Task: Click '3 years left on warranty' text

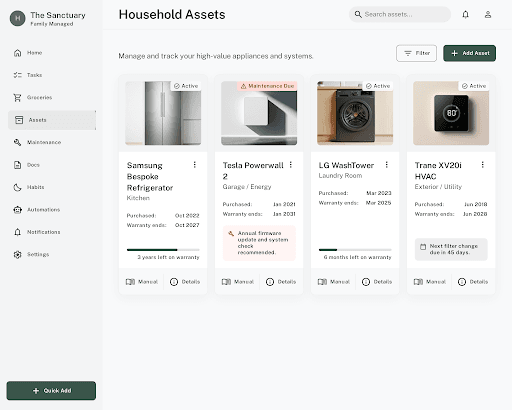Action: (x=168, y=257)
